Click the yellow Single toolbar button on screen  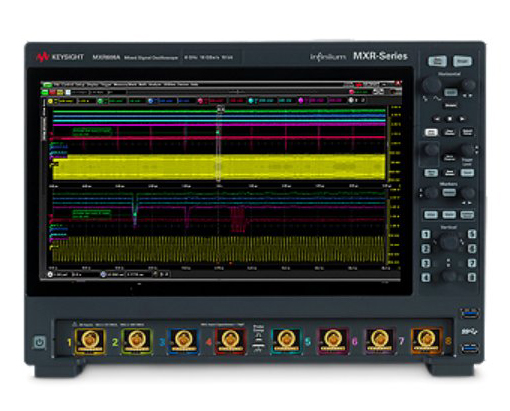pyautogui.click(x=60, y=92)
